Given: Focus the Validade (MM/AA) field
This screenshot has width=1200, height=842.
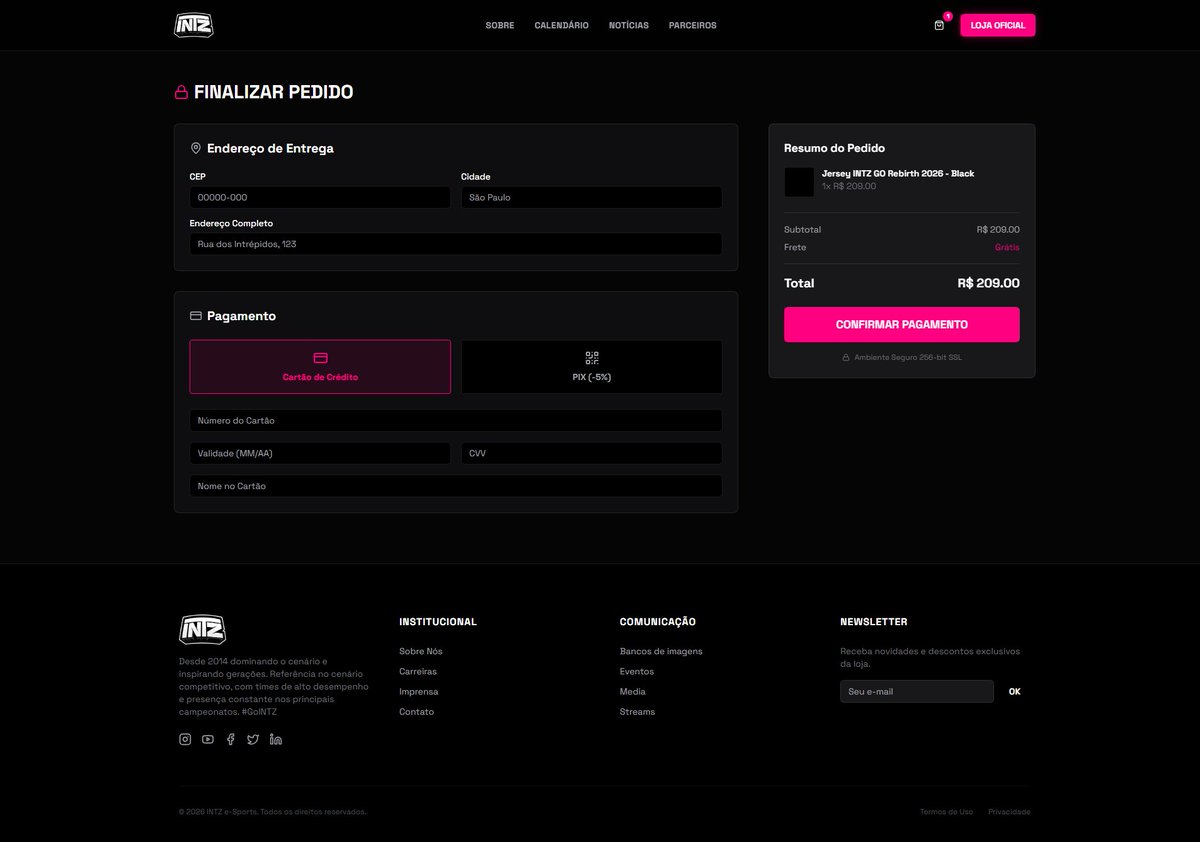Looking at the screenshot, I should pos(320,453).
